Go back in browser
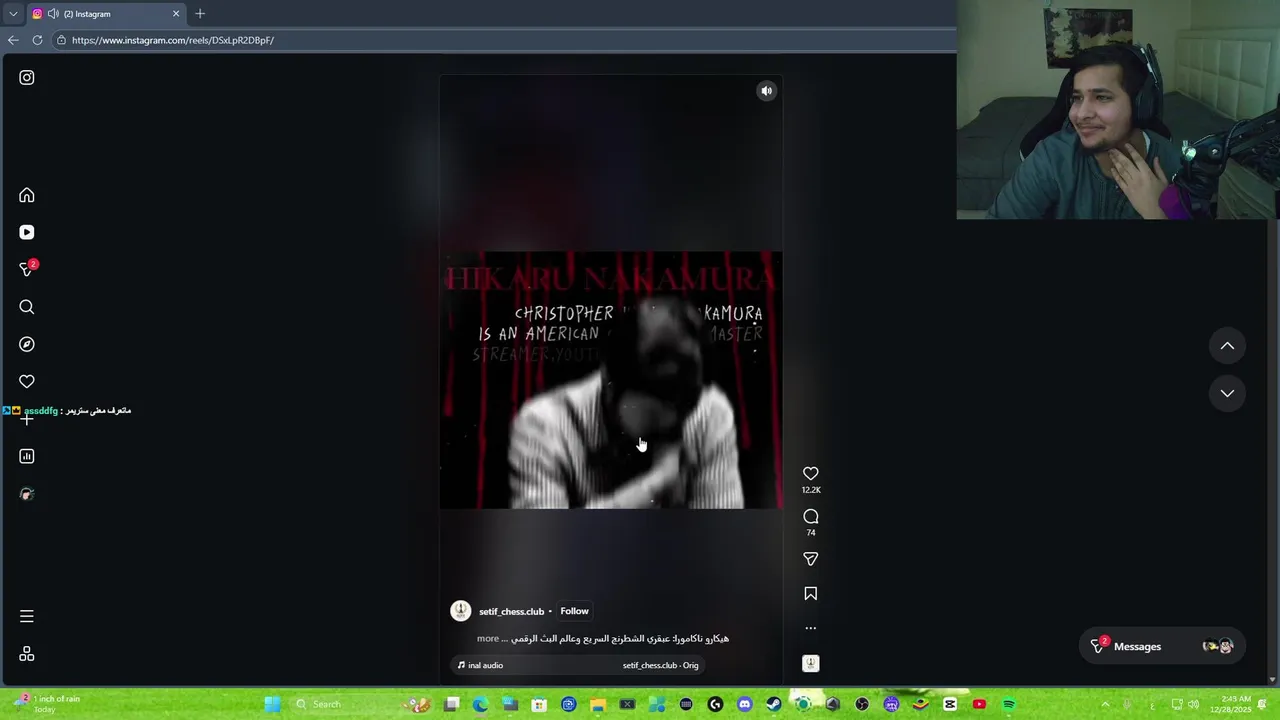The width and height of the screenshot is (1280, 720). click(13, 40)
